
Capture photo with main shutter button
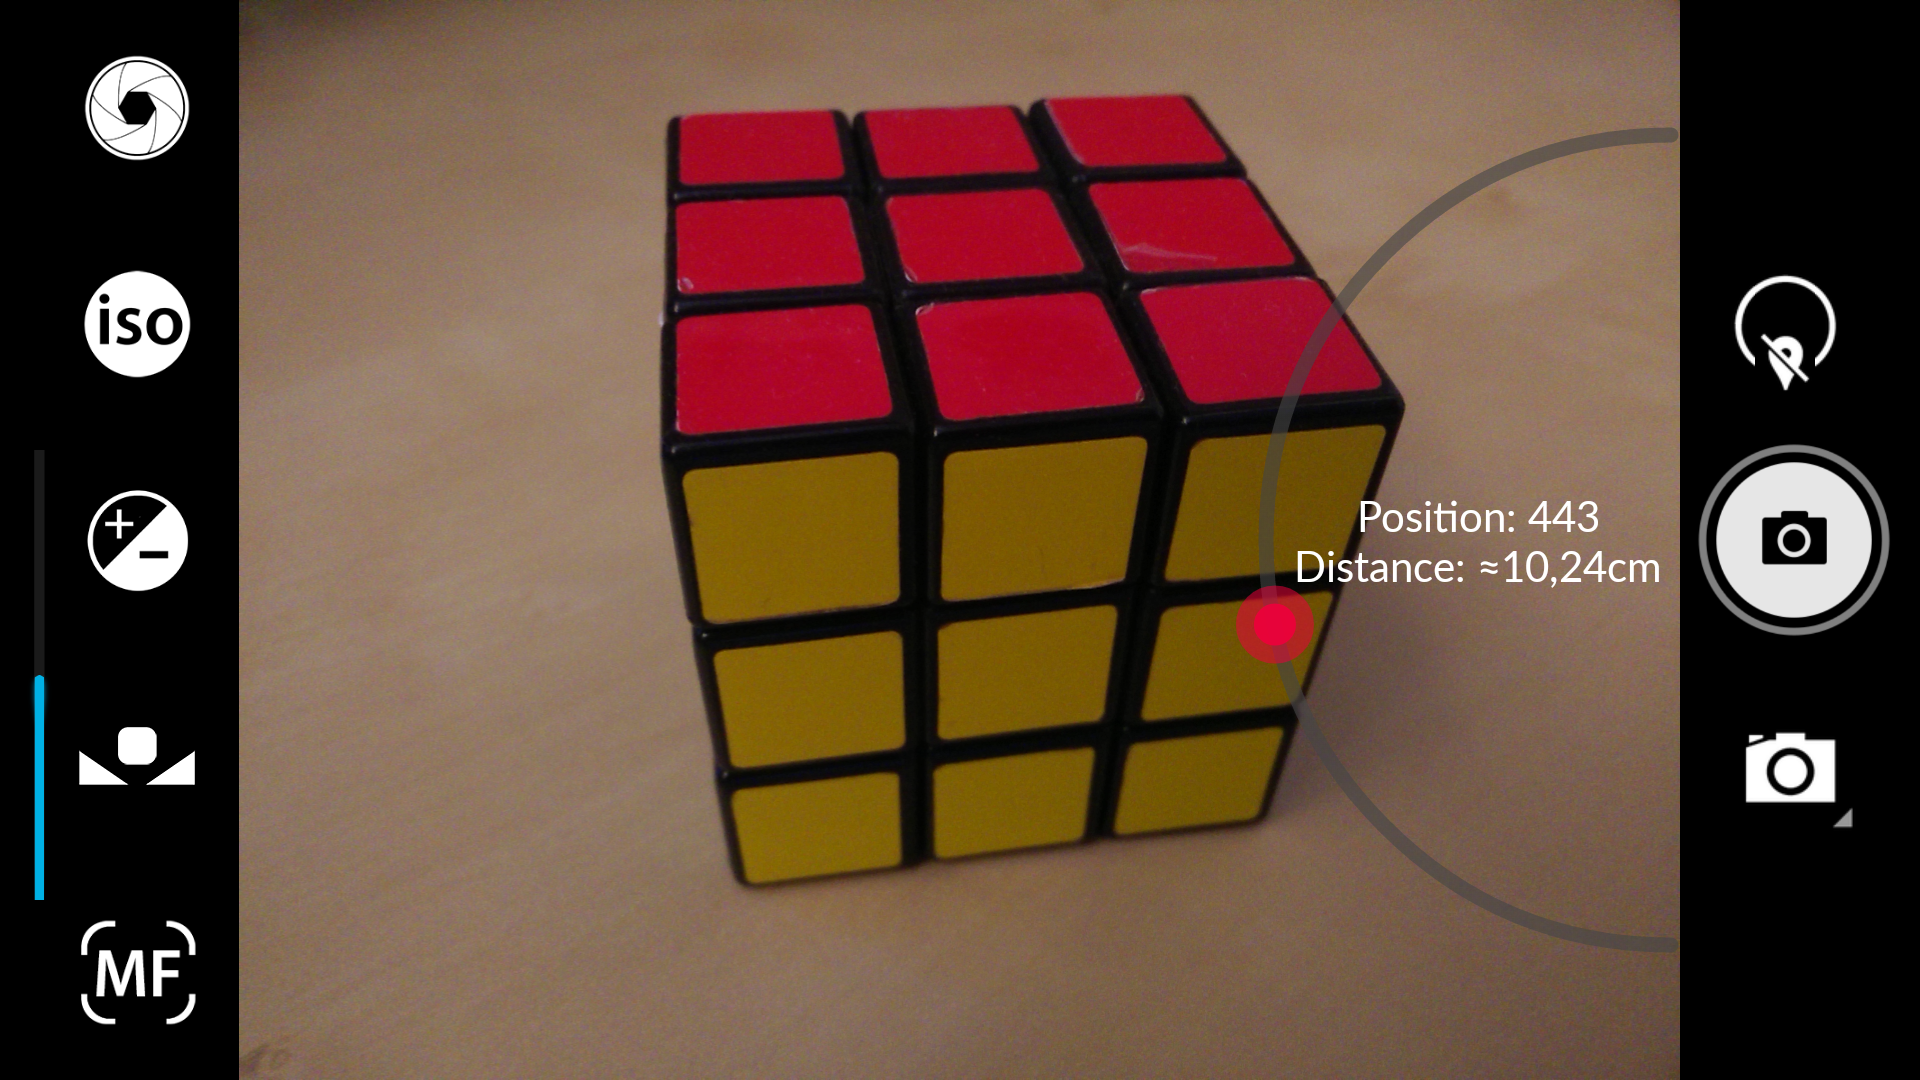(1787, 541)
